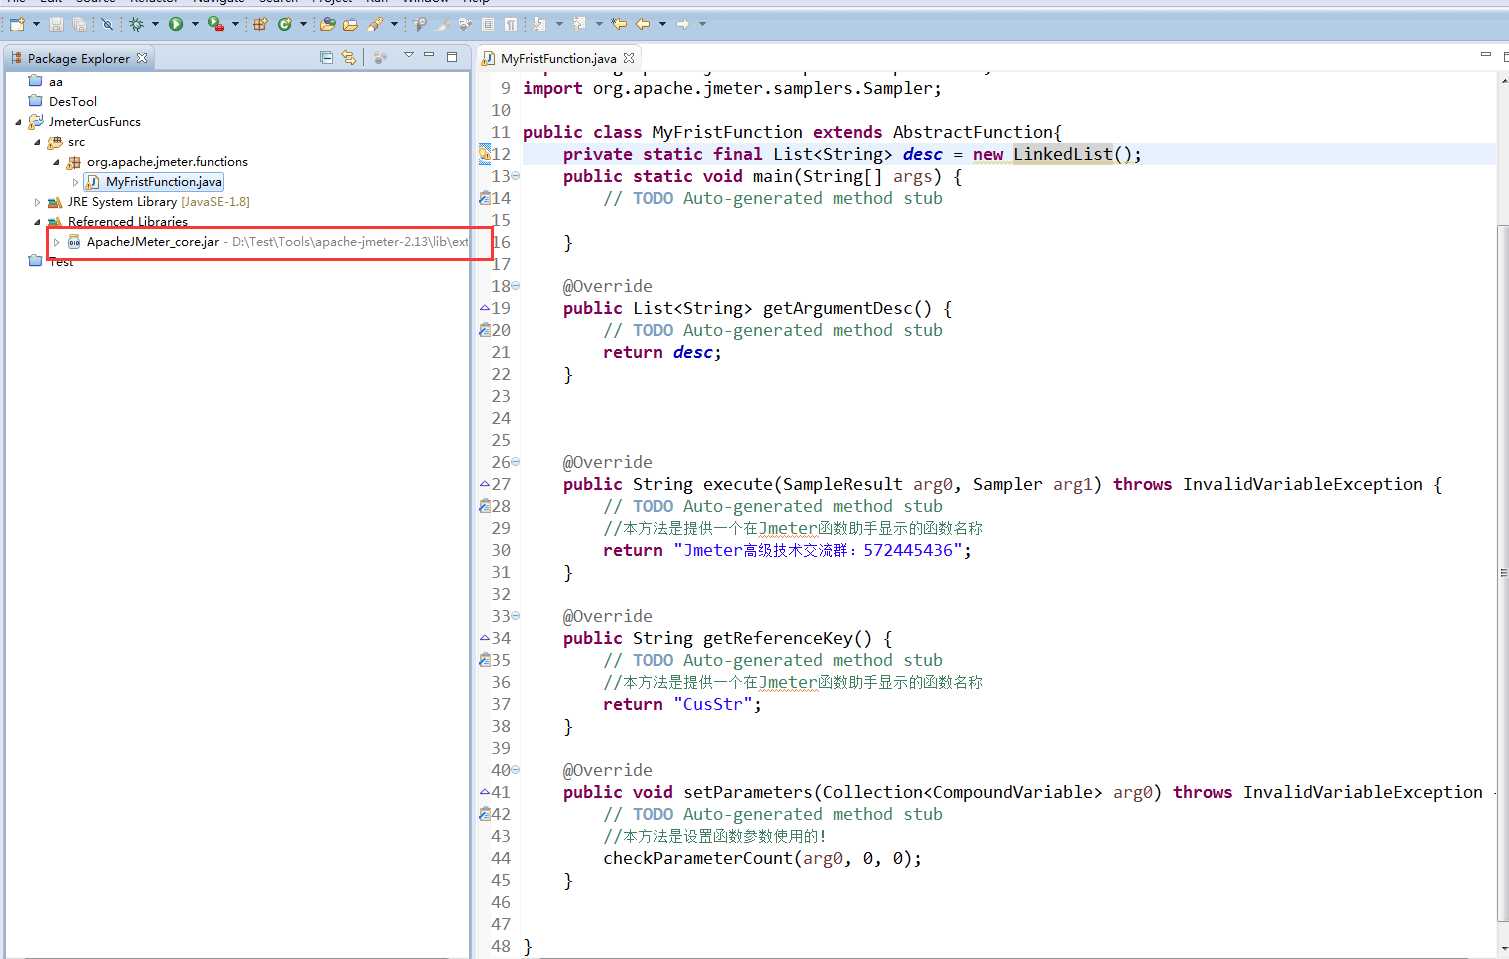Toggle Link with Editor in Package Explorer

(x=348, y=58)
